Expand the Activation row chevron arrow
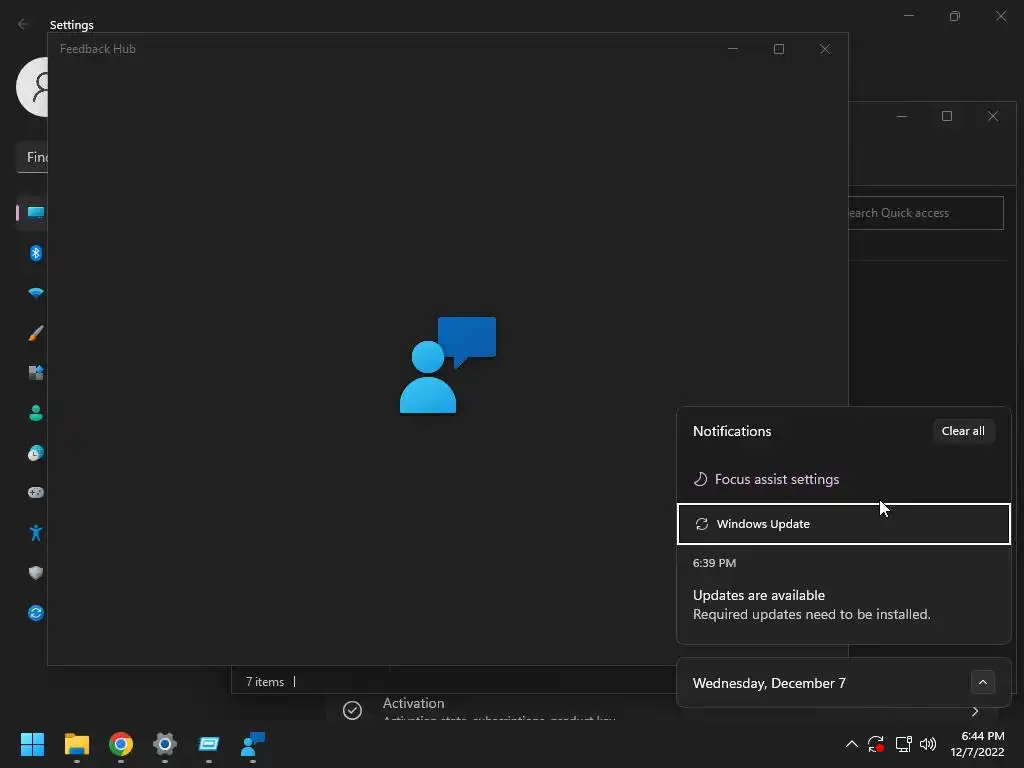The width and height of the screenshot is (1024, 768). tap(975, 711)
